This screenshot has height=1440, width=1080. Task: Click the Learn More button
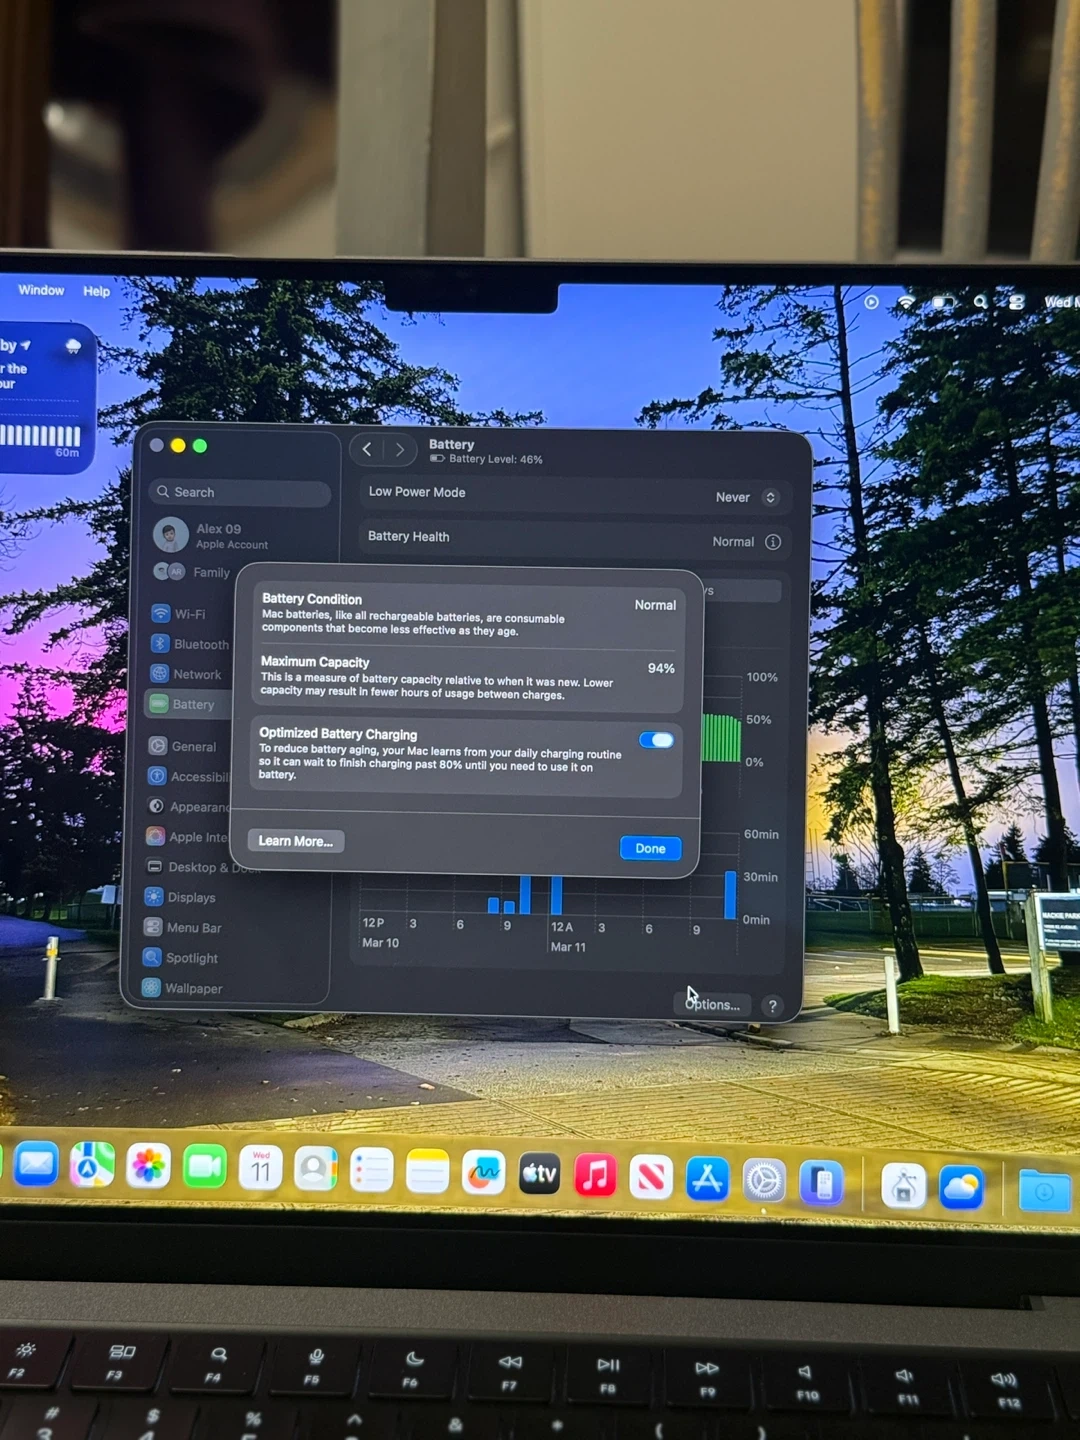(295, 841)
